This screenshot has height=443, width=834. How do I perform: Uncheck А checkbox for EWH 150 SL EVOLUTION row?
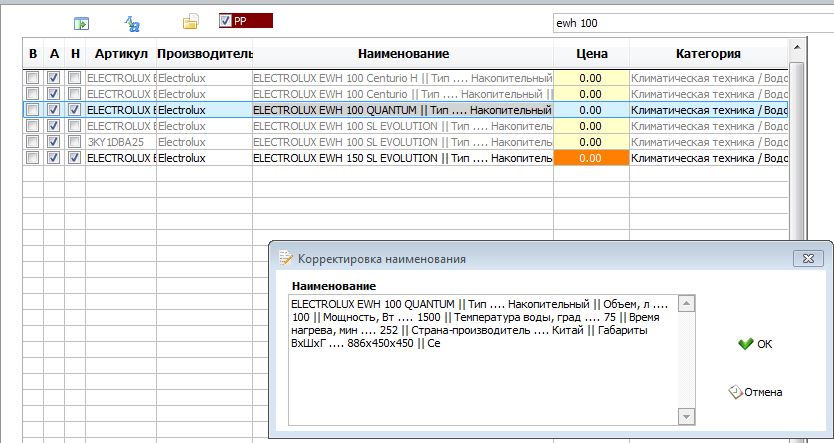click(54, 157)
